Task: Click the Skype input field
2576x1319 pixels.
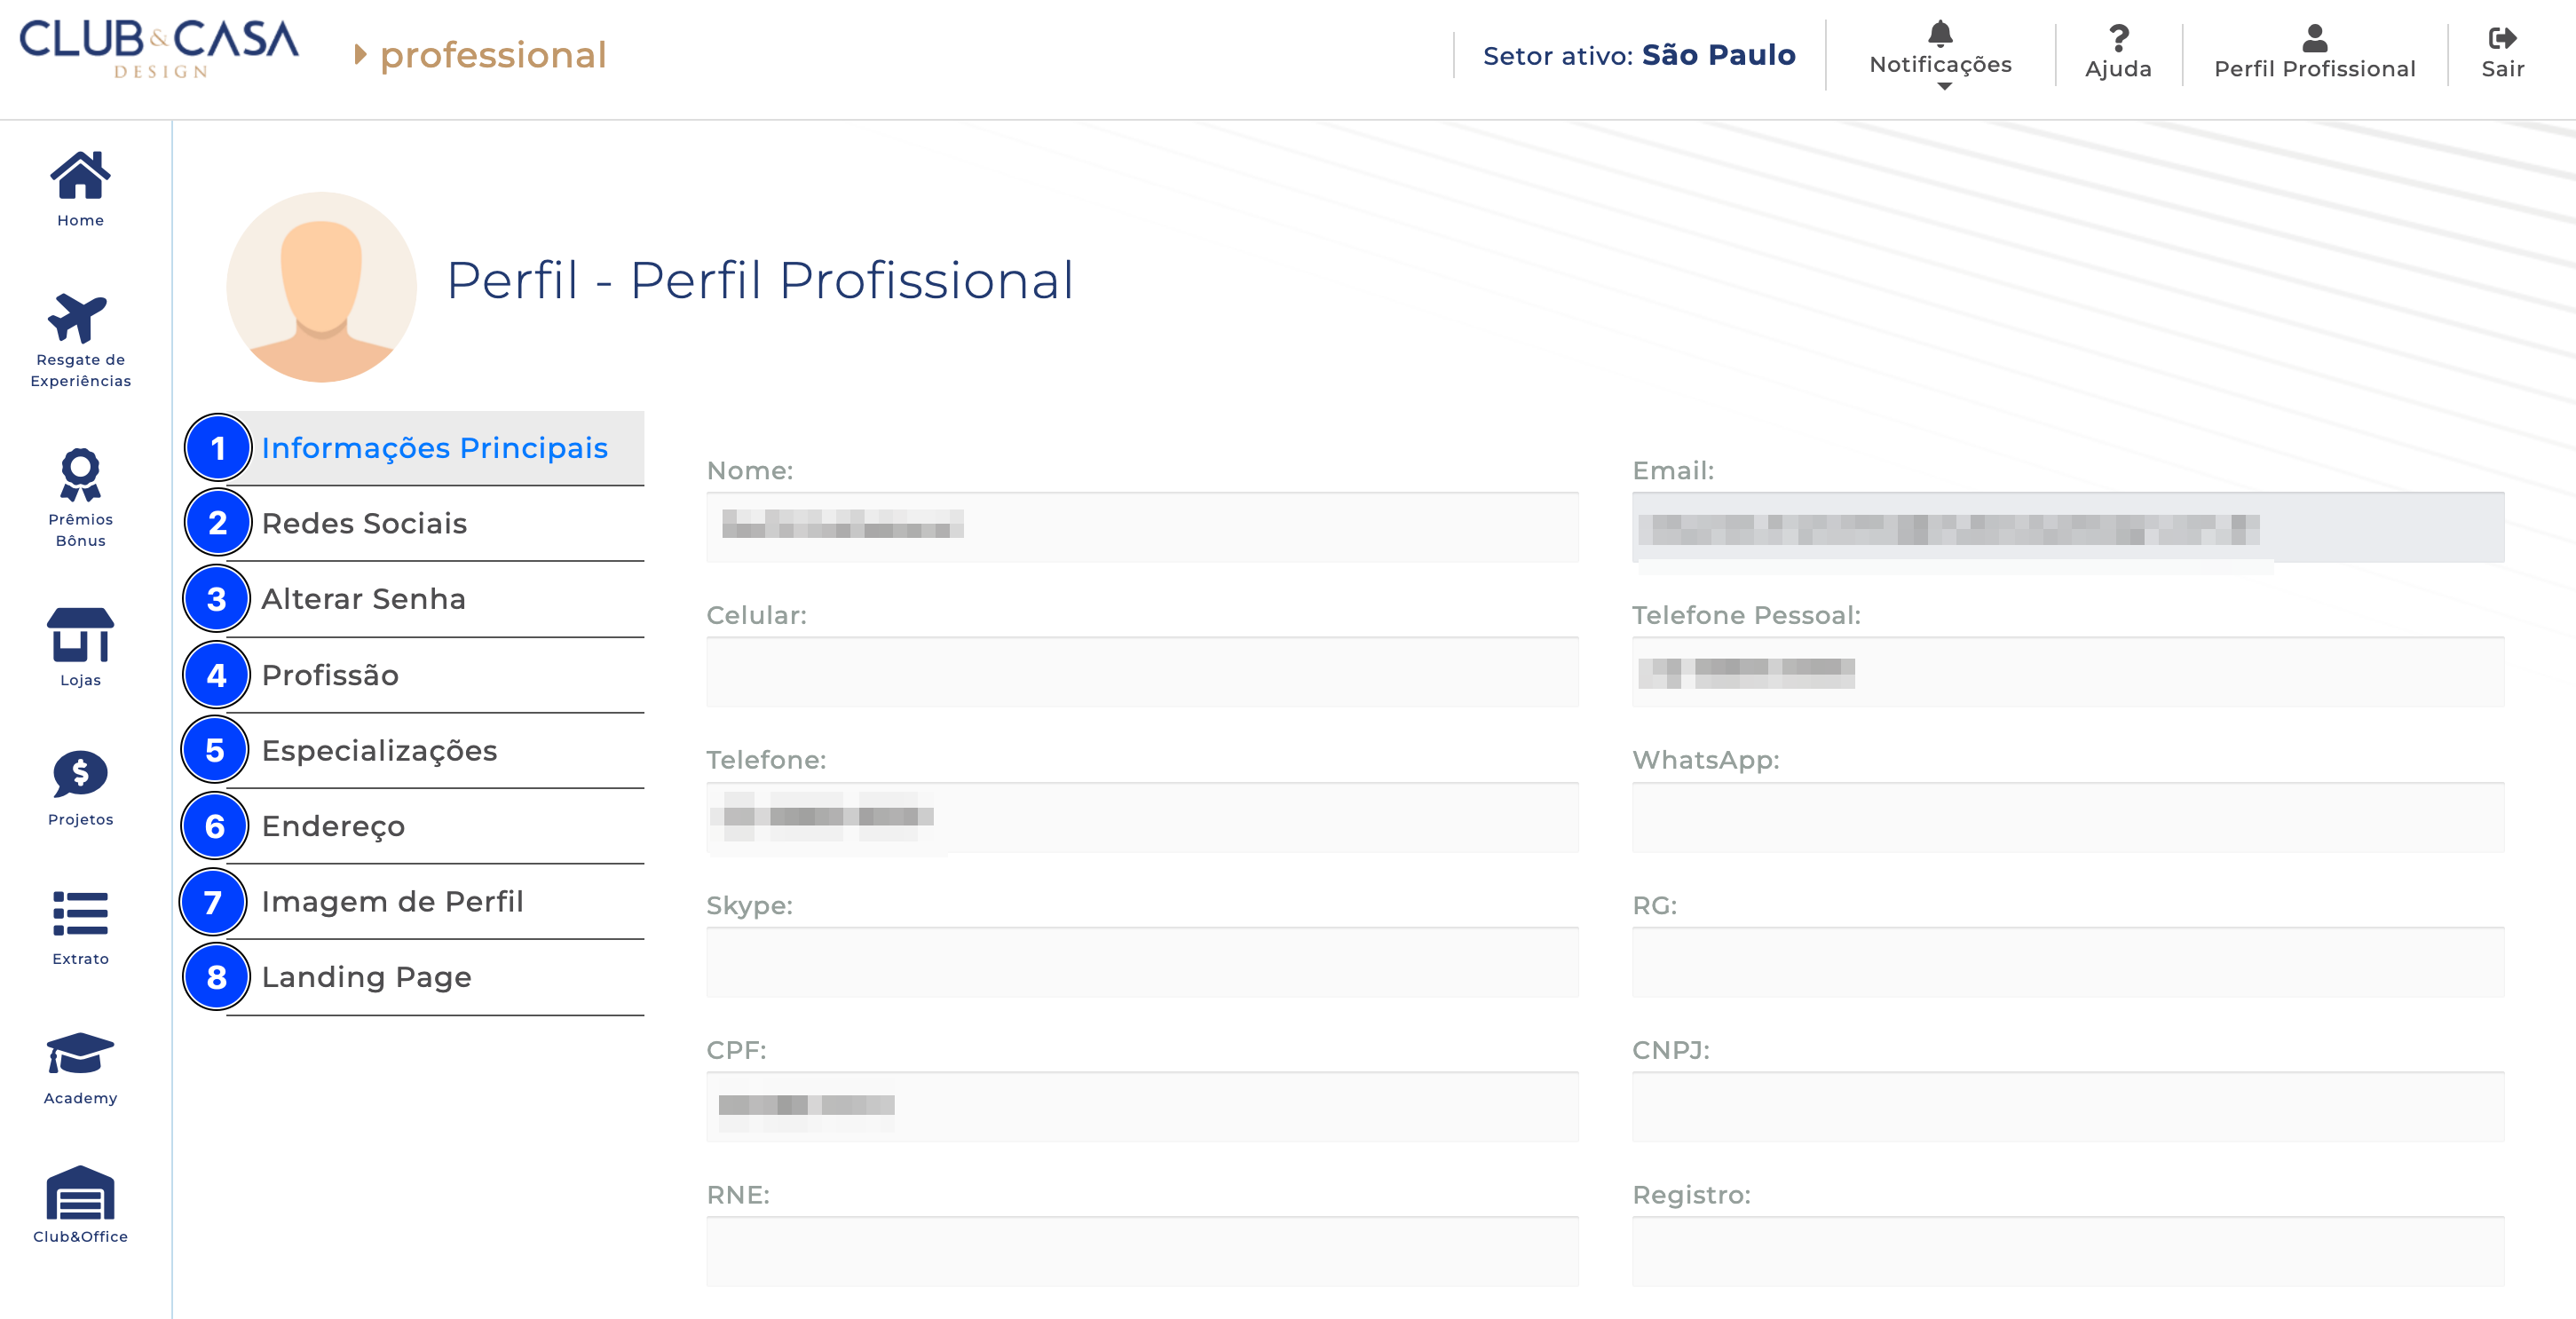Action: click(1142, 962)
